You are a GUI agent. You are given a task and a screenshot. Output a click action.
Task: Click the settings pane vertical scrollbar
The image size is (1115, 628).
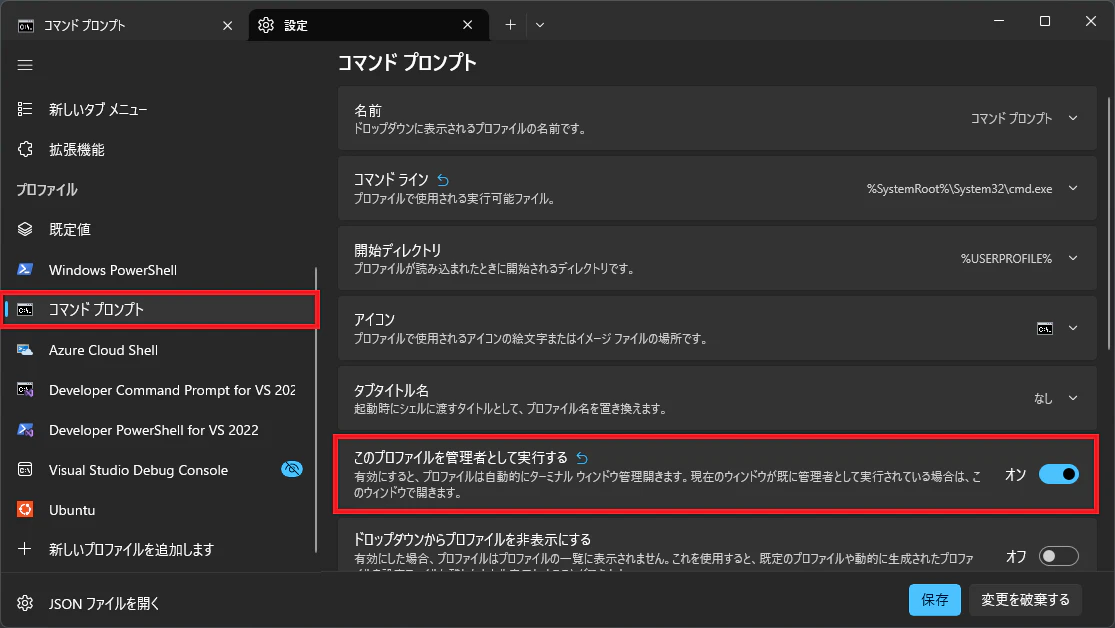coord(1108,223)
